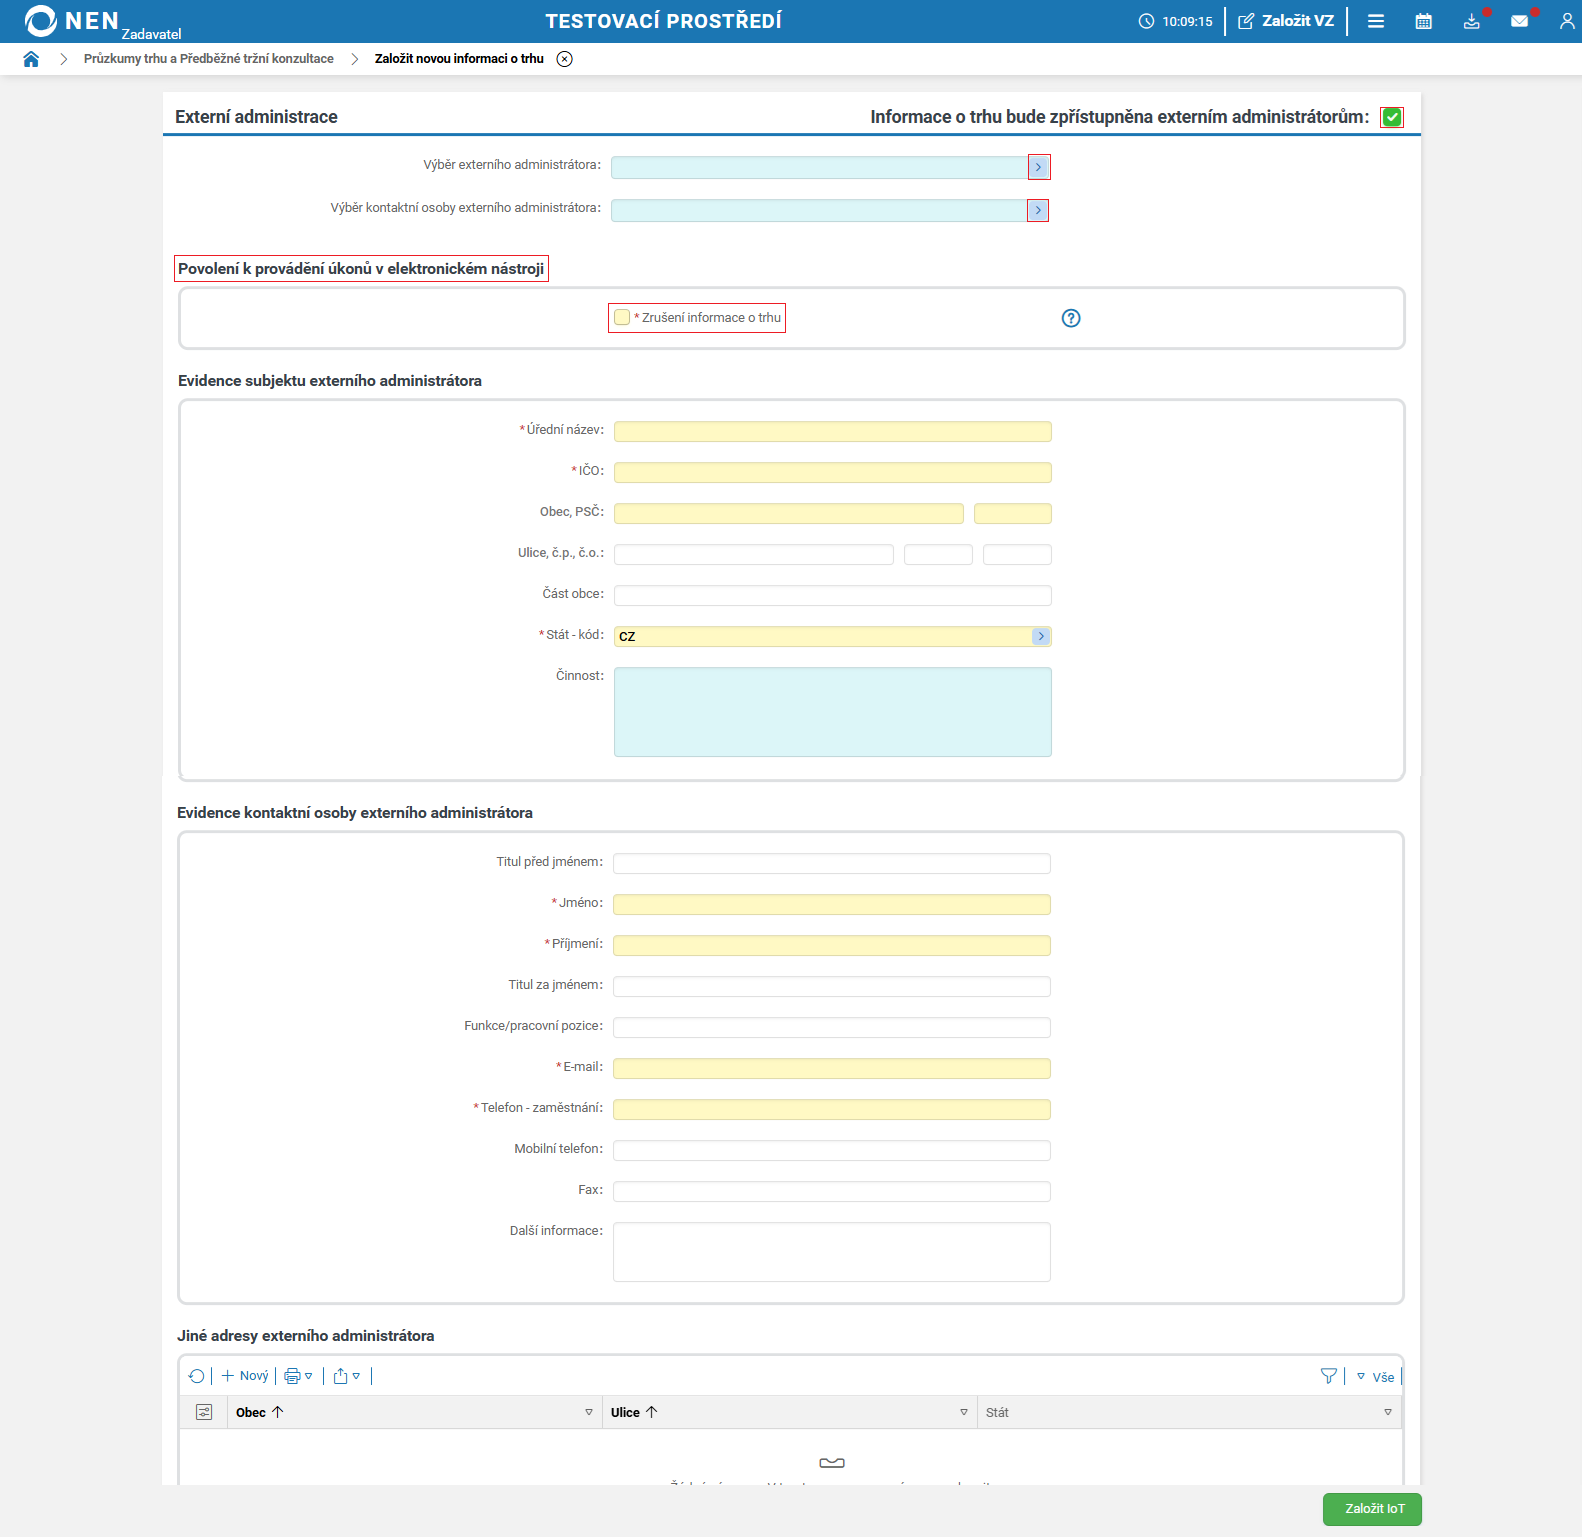Open the downloads inbox icon
The width and height of the screenshot is (1582, 1538).
(x=1471, y=21)
